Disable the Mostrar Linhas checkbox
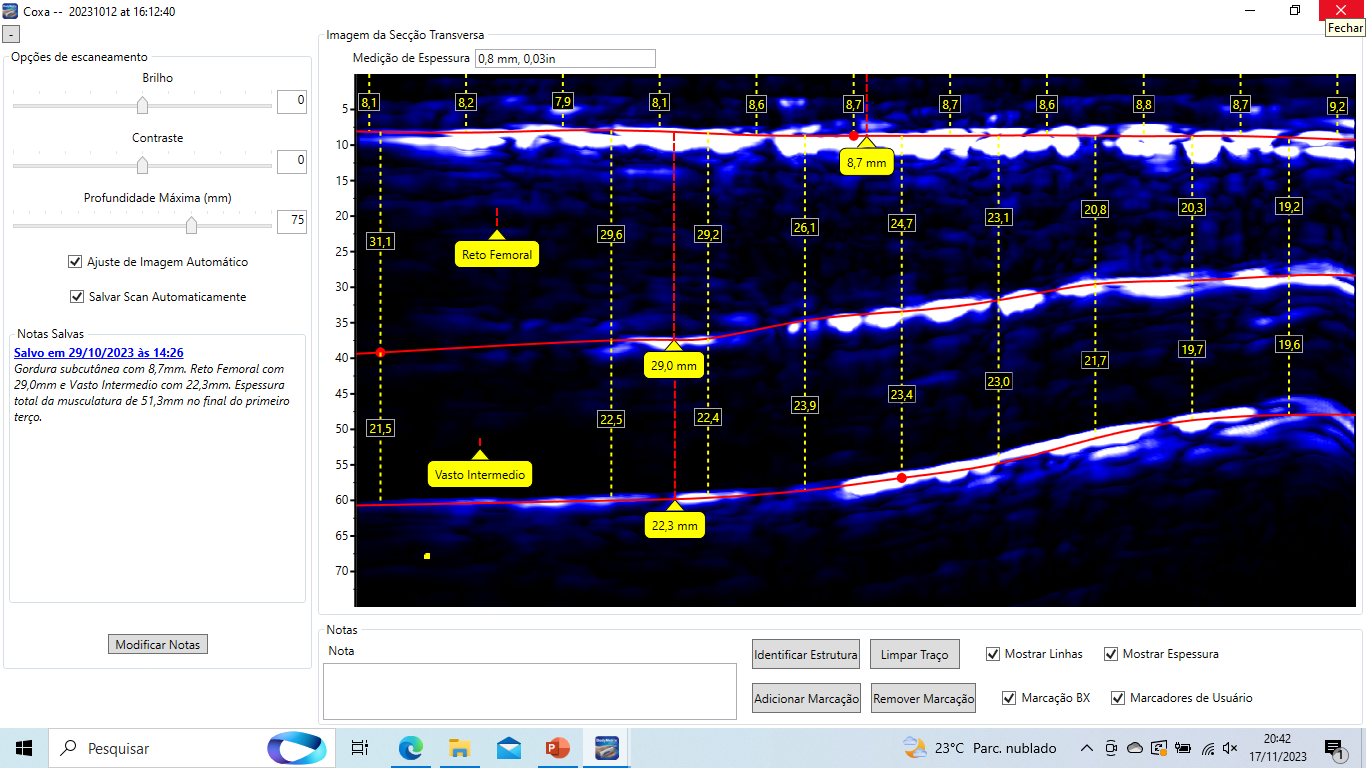The width and height of the screenshot is (1366, 768). click(993, 654)
